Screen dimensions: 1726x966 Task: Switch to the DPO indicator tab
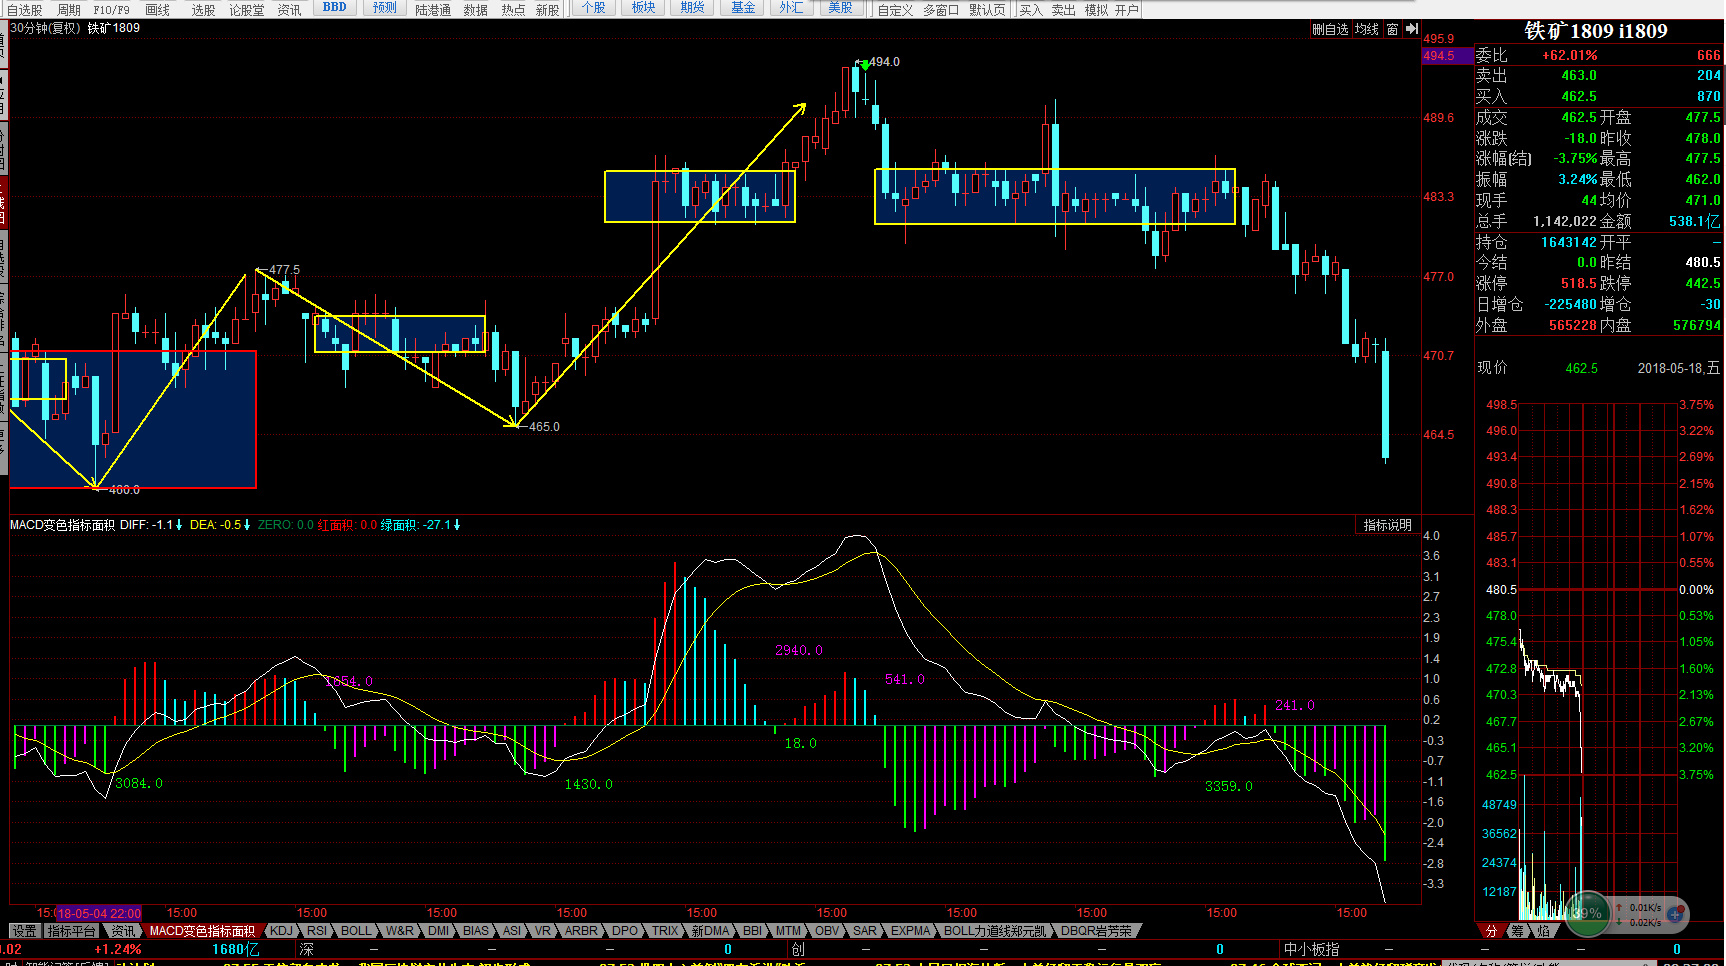(625, 931)
